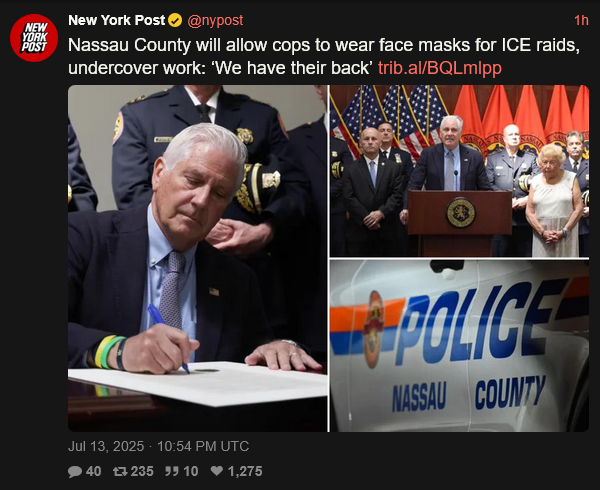The image size is (600, 490).
Task: View the photo of man signing document
Action: pos(197,258)
